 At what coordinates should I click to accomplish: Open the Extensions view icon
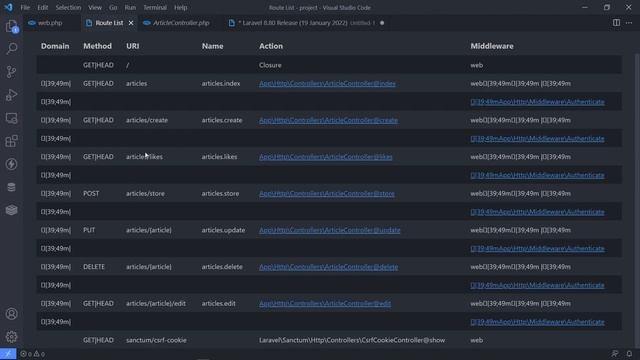coord(11,141)
